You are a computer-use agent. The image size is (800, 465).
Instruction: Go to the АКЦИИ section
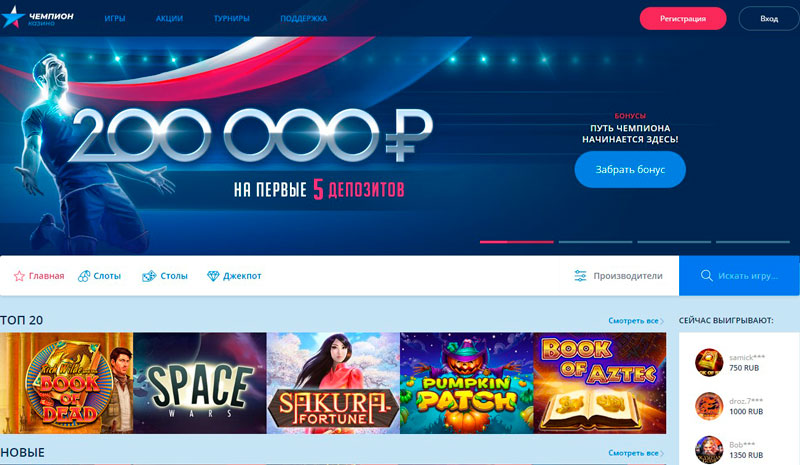(169, 18)
